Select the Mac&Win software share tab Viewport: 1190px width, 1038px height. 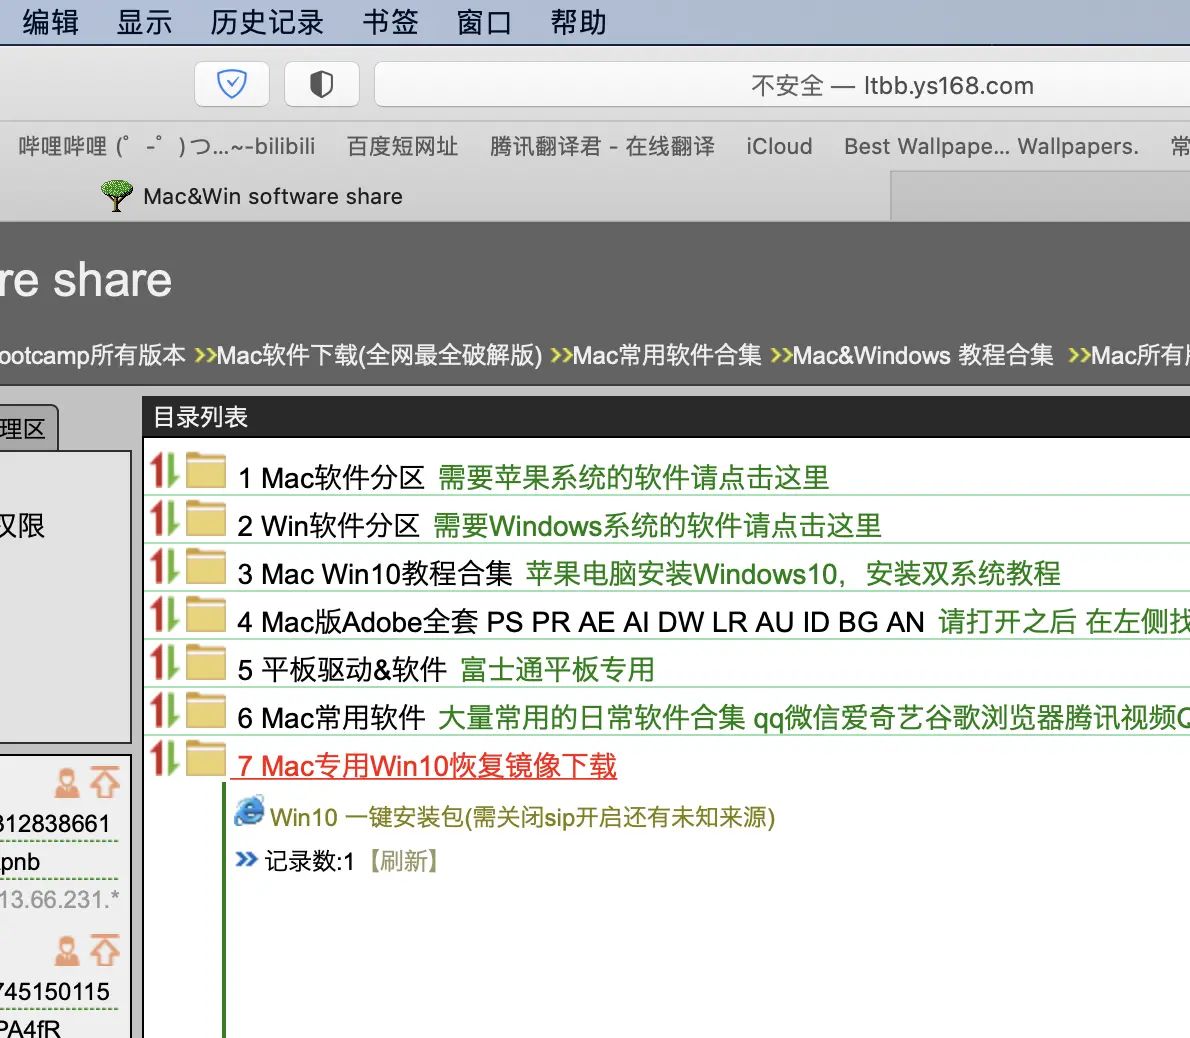[x=445, y=196]
